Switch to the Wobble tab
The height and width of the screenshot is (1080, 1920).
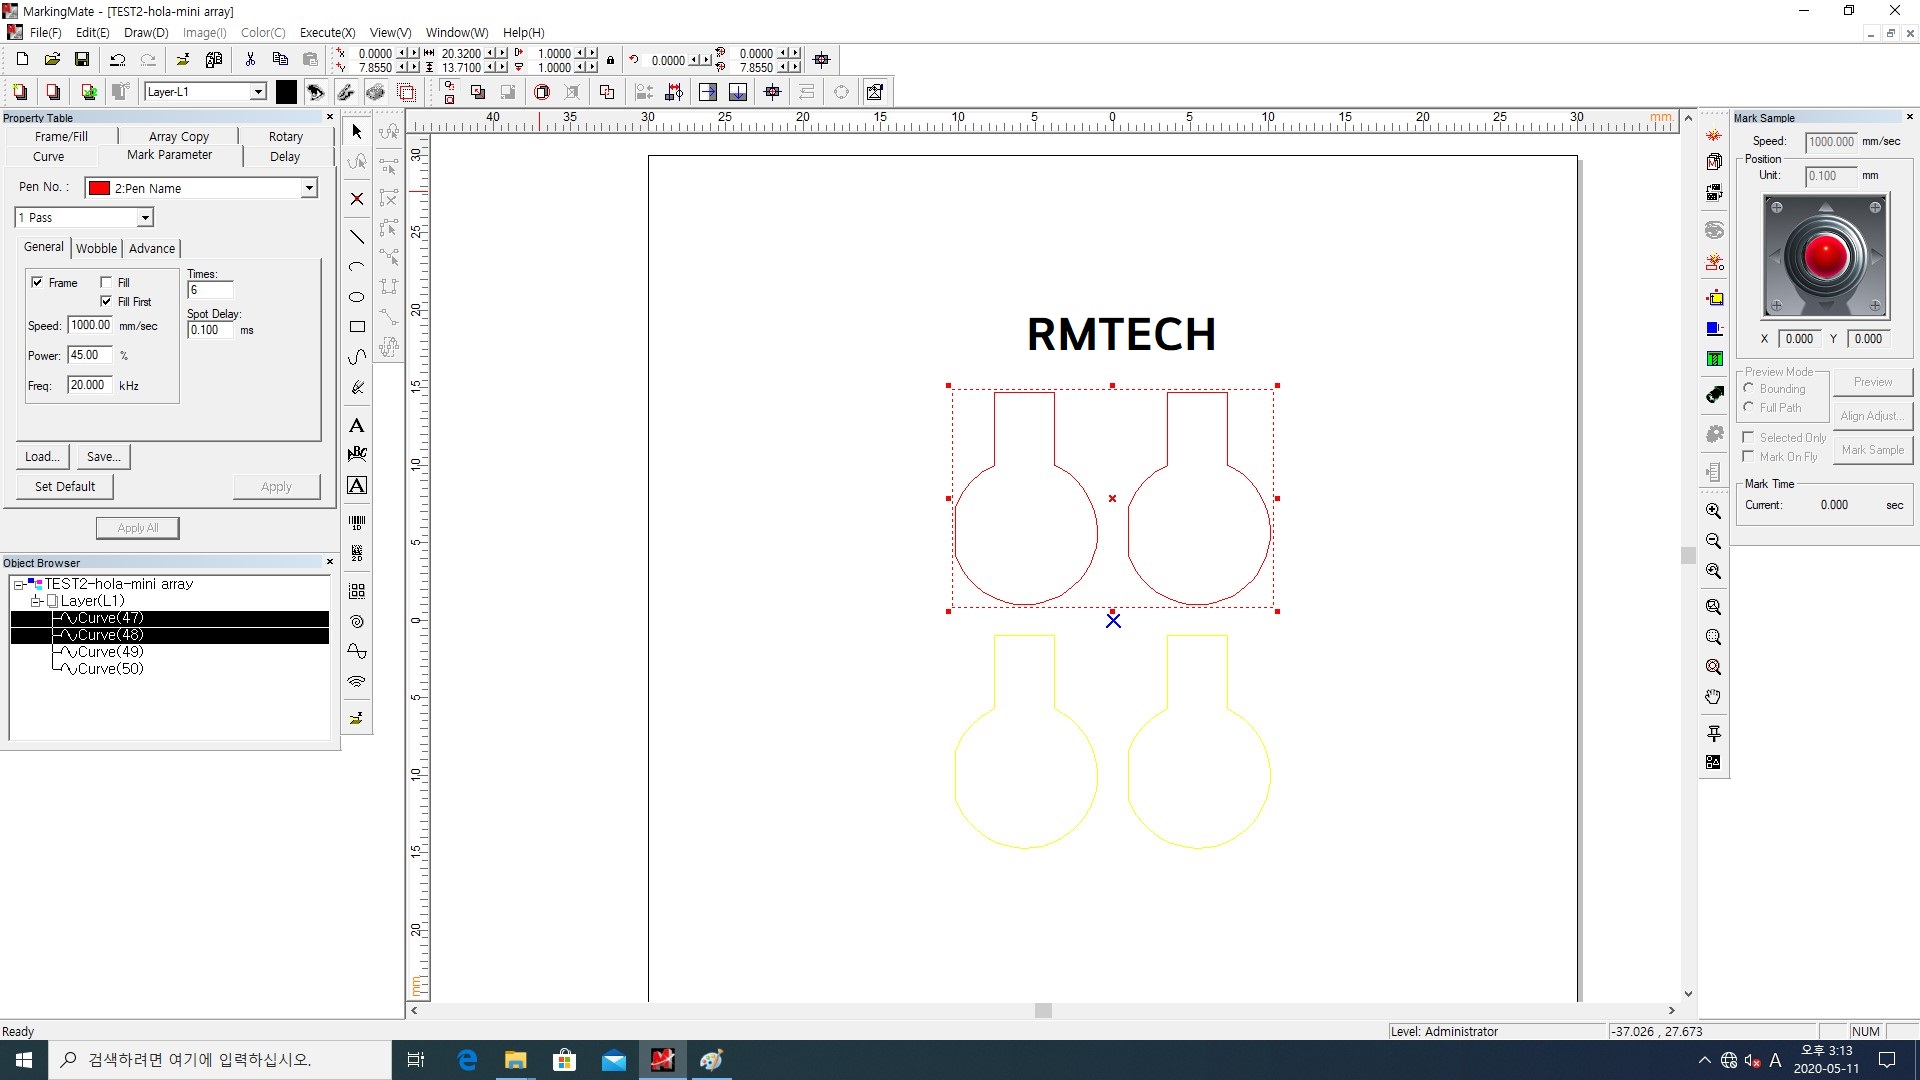pyautogui.click(x=96, y=248)
